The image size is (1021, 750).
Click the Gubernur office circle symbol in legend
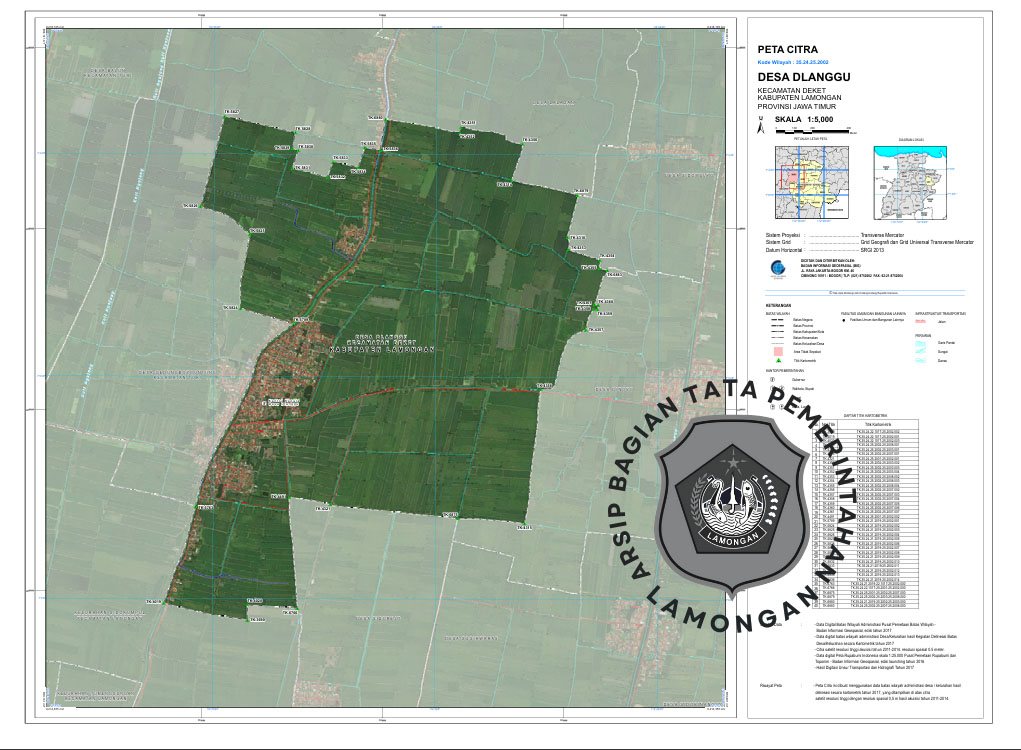[771, 380]
